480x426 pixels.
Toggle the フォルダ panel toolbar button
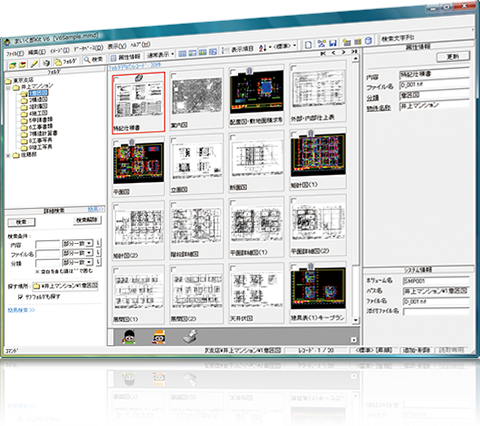click(66, 62)
